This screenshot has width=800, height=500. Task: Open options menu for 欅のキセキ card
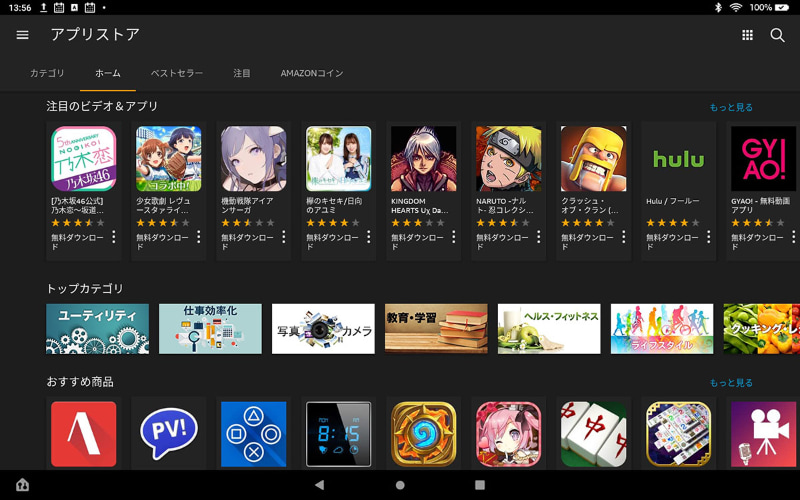pos(368,237)
